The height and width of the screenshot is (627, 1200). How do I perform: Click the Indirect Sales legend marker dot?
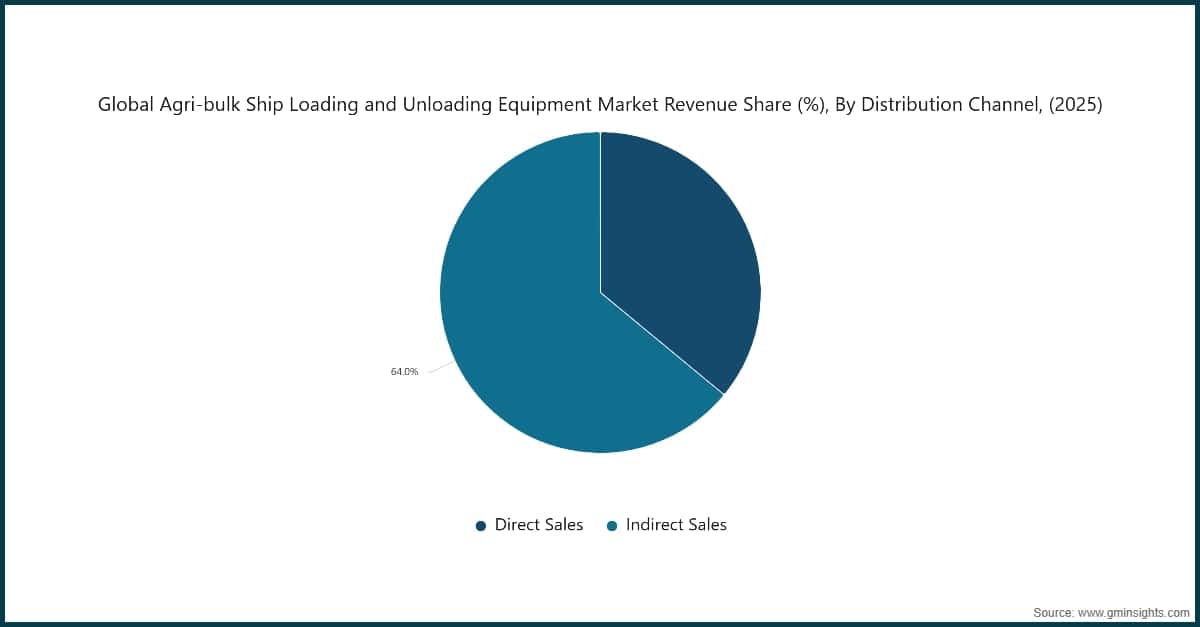pos(611,524)
